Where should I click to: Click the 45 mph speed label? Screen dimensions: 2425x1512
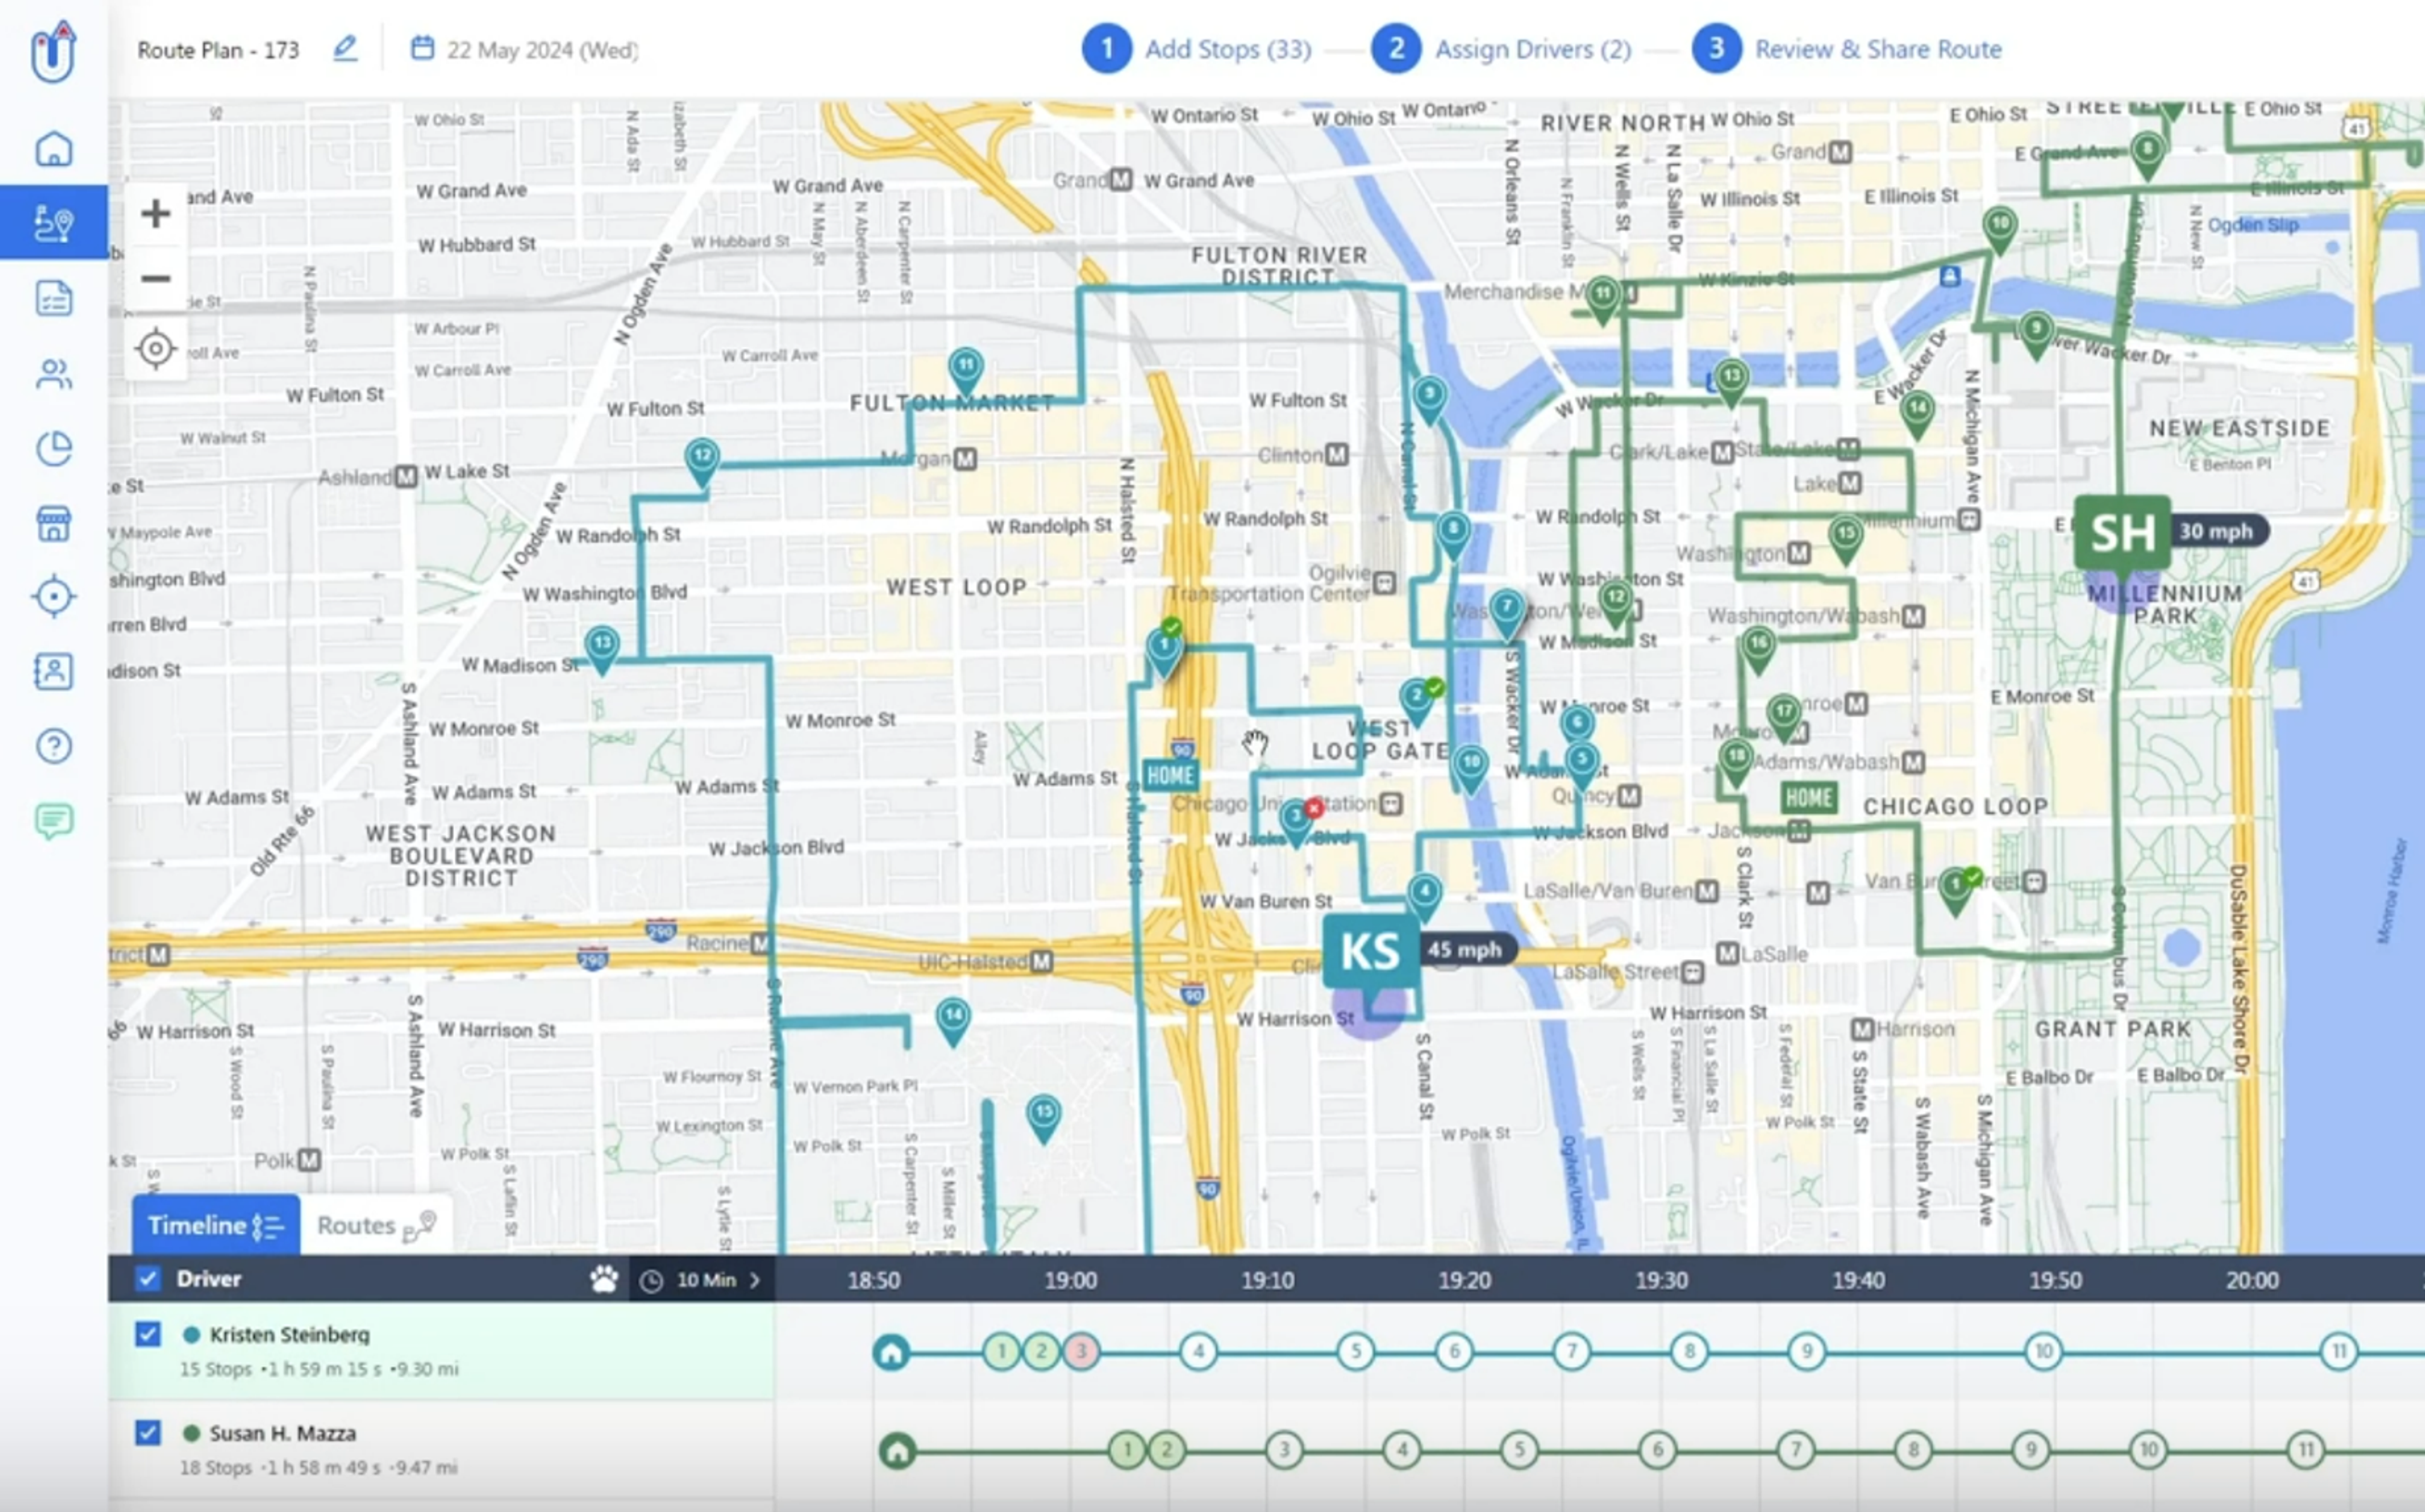pos(1465,950)
